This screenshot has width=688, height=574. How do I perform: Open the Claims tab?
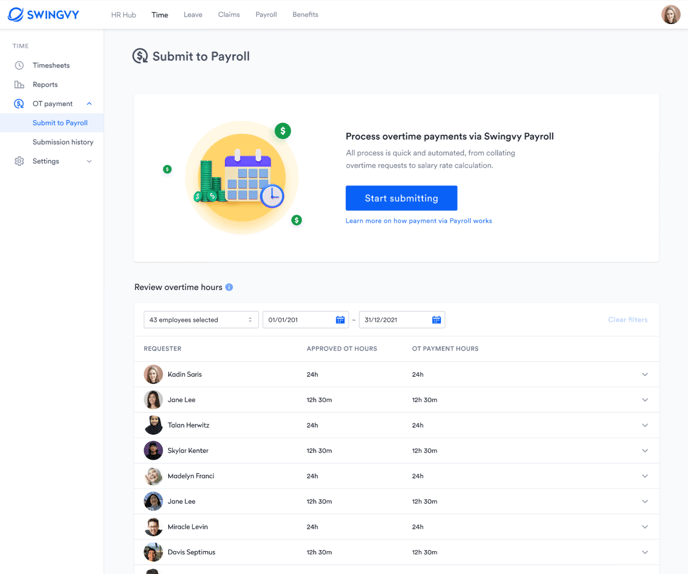[229, 14]
